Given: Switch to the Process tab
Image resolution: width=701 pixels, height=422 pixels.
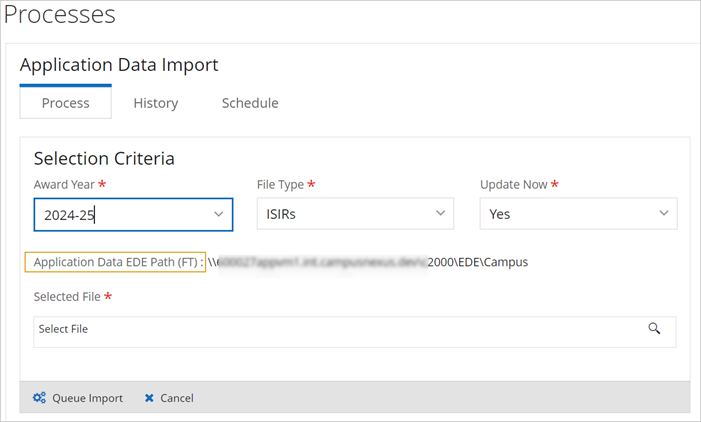Looking at the screenshot, I should click(x=66, y=102).
